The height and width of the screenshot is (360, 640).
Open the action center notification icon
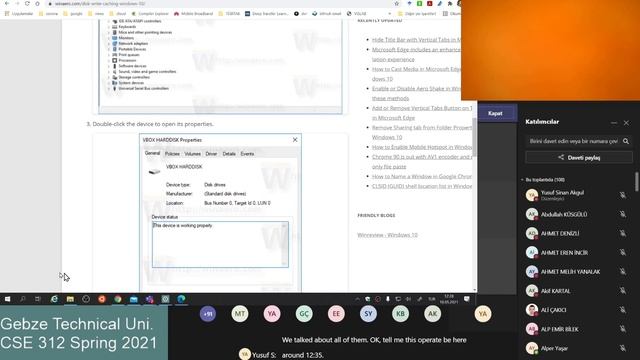[467, 299]
